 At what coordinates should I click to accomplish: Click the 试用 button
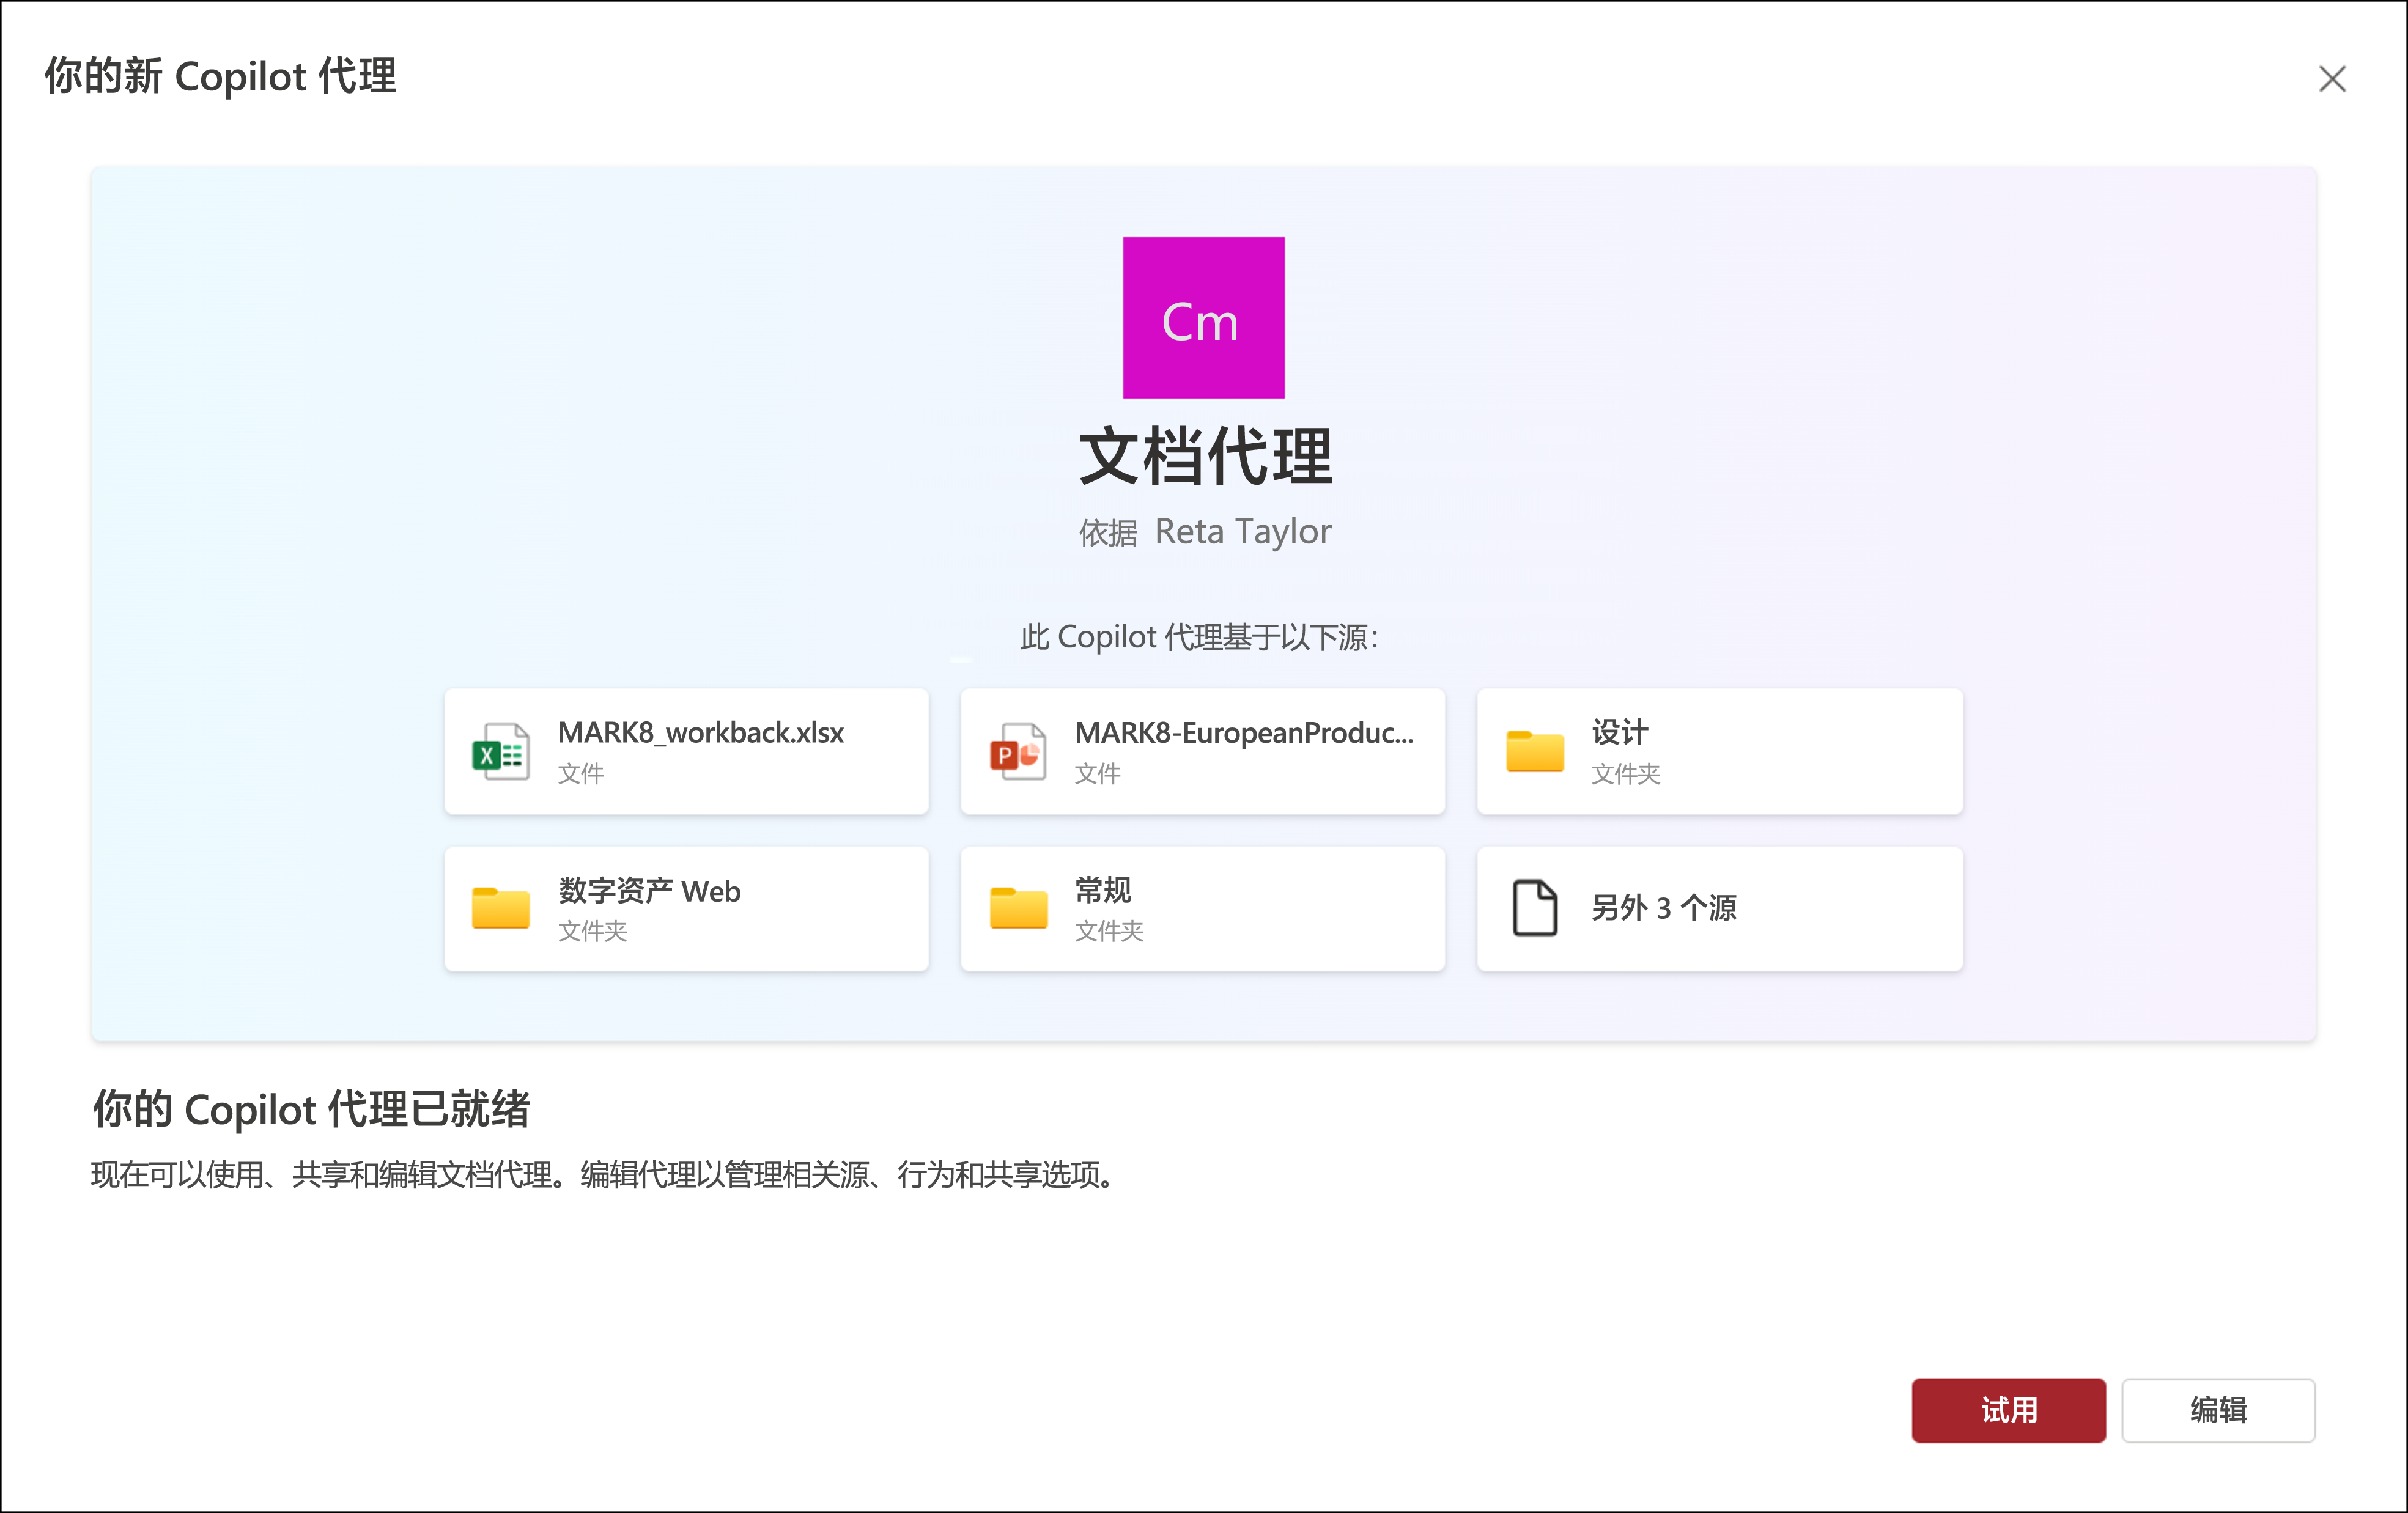pyautogui.click(x=2008, y=1410)
